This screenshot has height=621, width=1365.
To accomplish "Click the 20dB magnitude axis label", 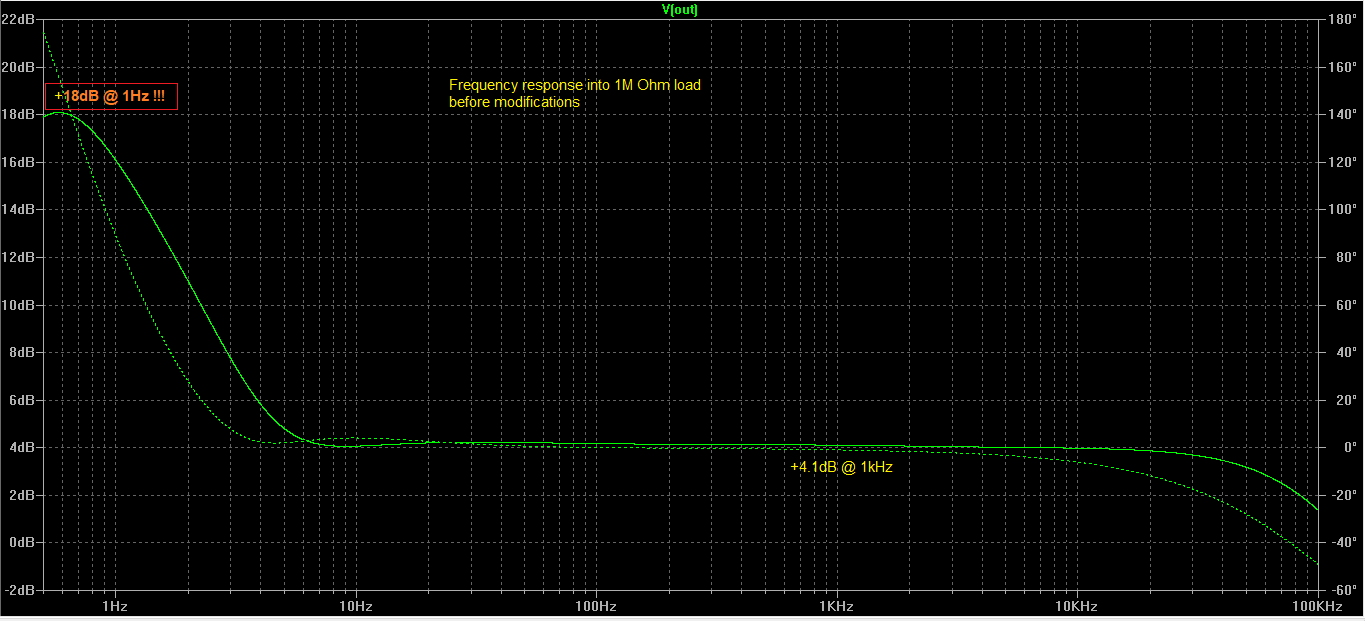I will click(x=17, y=67).
